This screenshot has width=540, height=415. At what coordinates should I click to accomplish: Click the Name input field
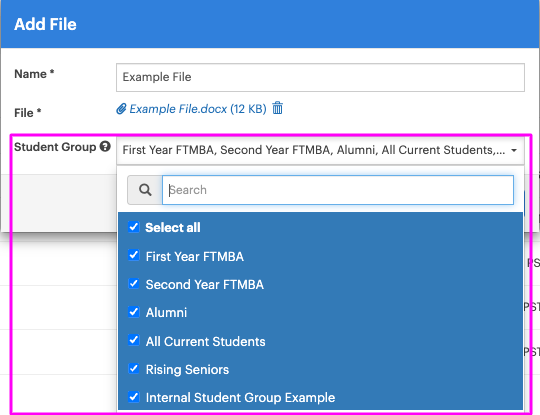click(320, 77)
